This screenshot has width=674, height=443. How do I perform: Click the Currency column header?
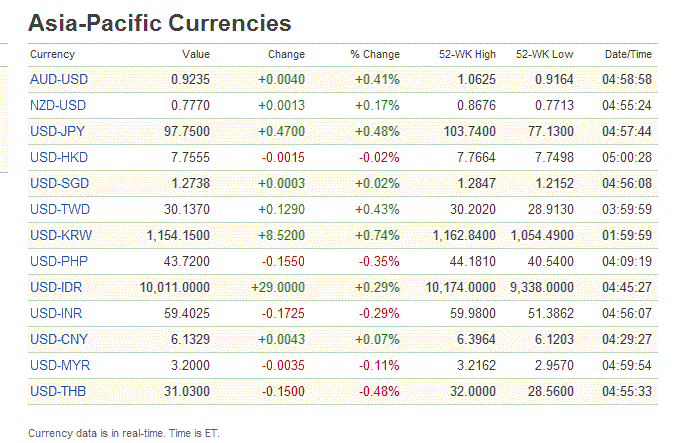pos(52,54)
